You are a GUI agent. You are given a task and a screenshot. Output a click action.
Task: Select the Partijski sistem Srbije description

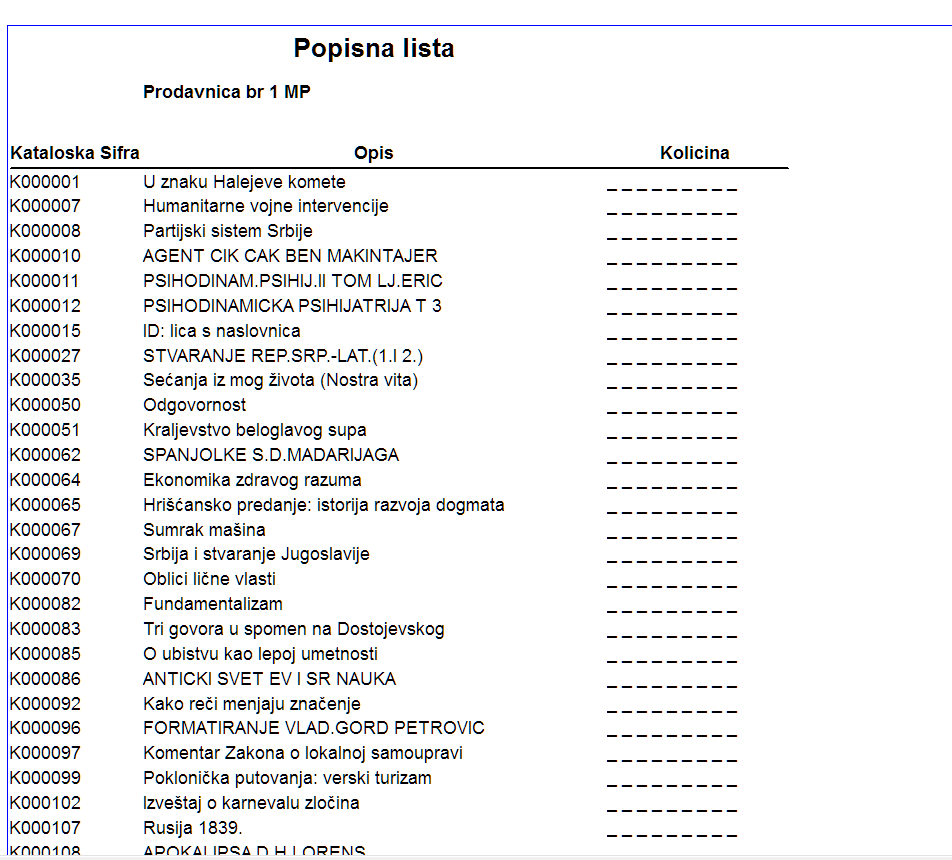[x=228, y=231]
